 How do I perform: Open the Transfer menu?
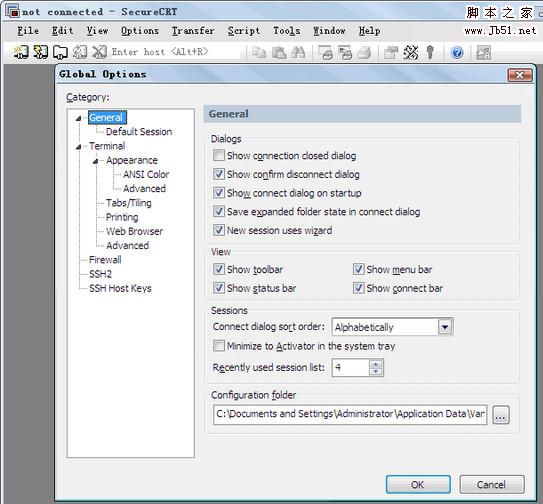[x=193, y=31]
